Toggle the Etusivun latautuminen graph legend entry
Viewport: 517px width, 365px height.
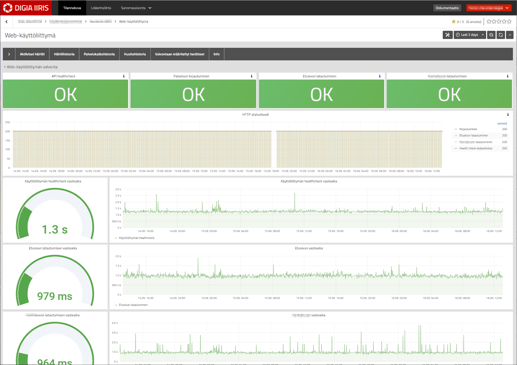[133, 305]
